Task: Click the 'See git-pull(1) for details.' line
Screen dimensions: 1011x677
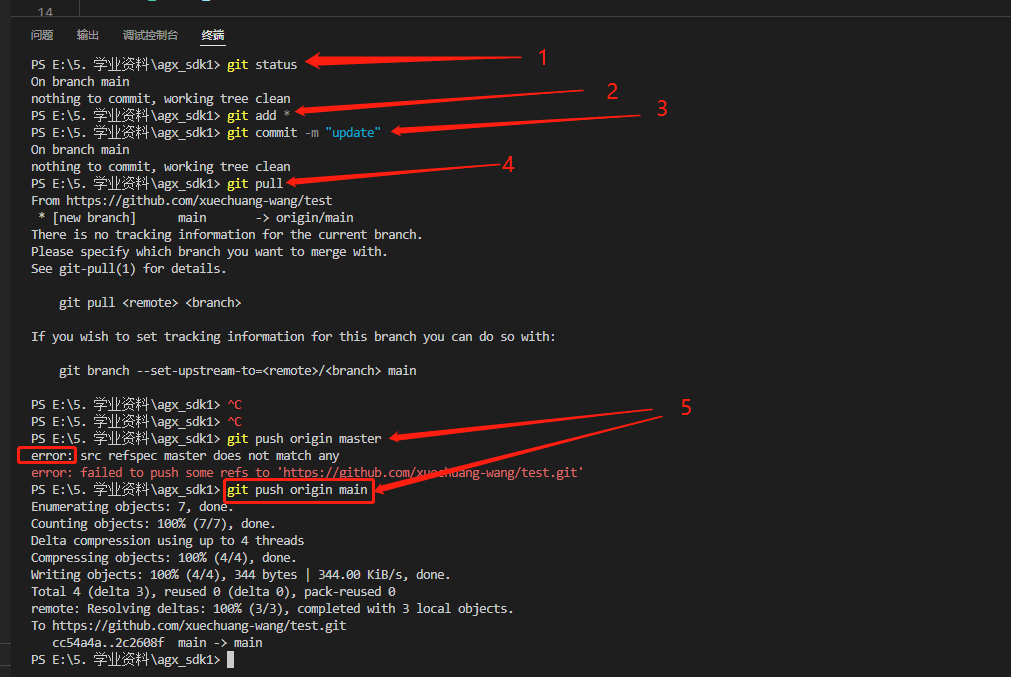Action: (x=128, y=268)
